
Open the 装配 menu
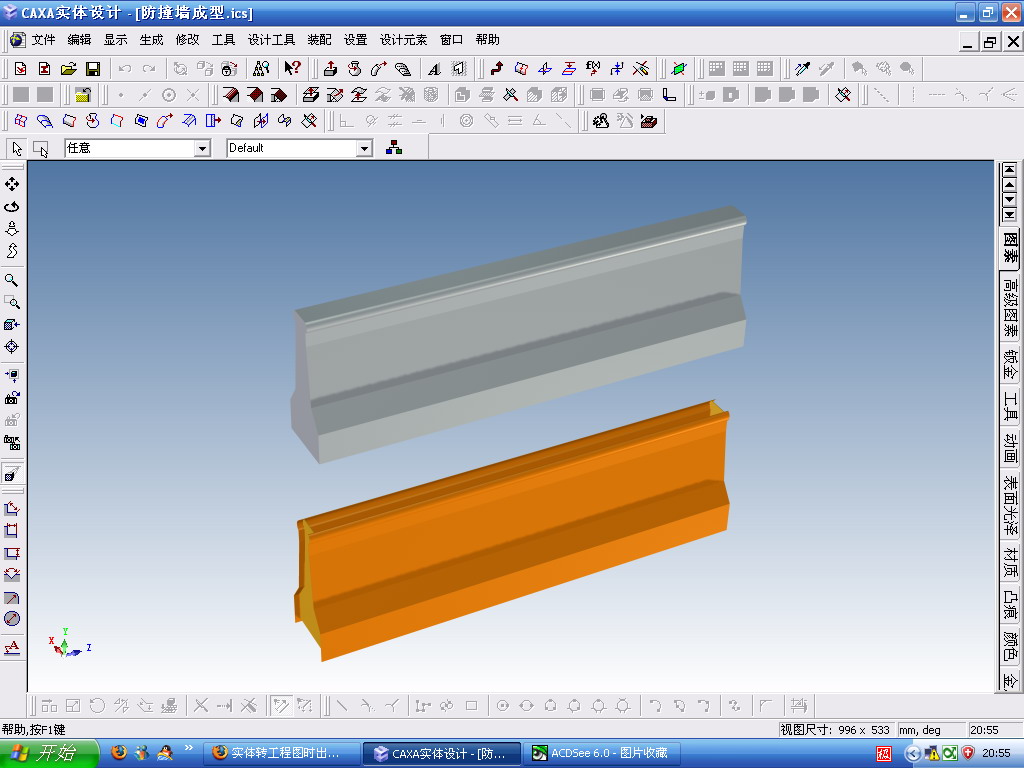click(319, 40)
